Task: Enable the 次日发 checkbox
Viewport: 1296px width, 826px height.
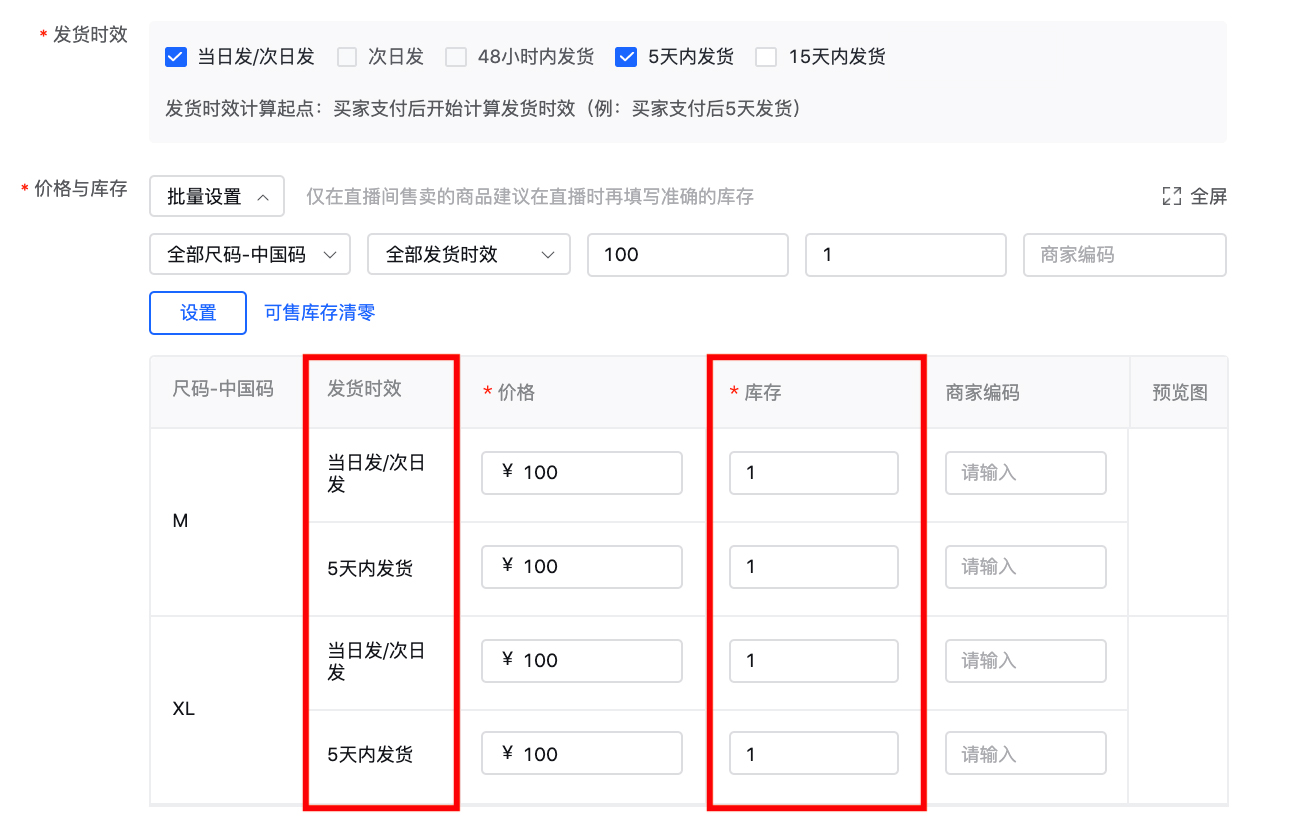Action: tap(347, 57)
